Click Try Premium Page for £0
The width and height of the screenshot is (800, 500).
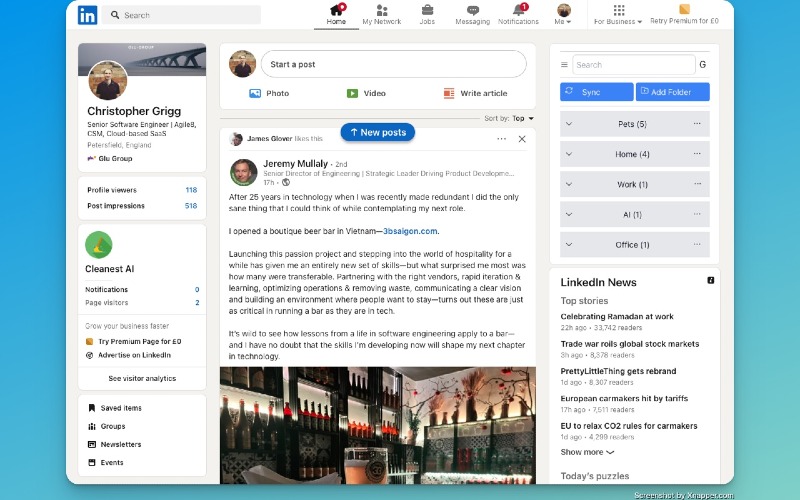coord(134,341)
